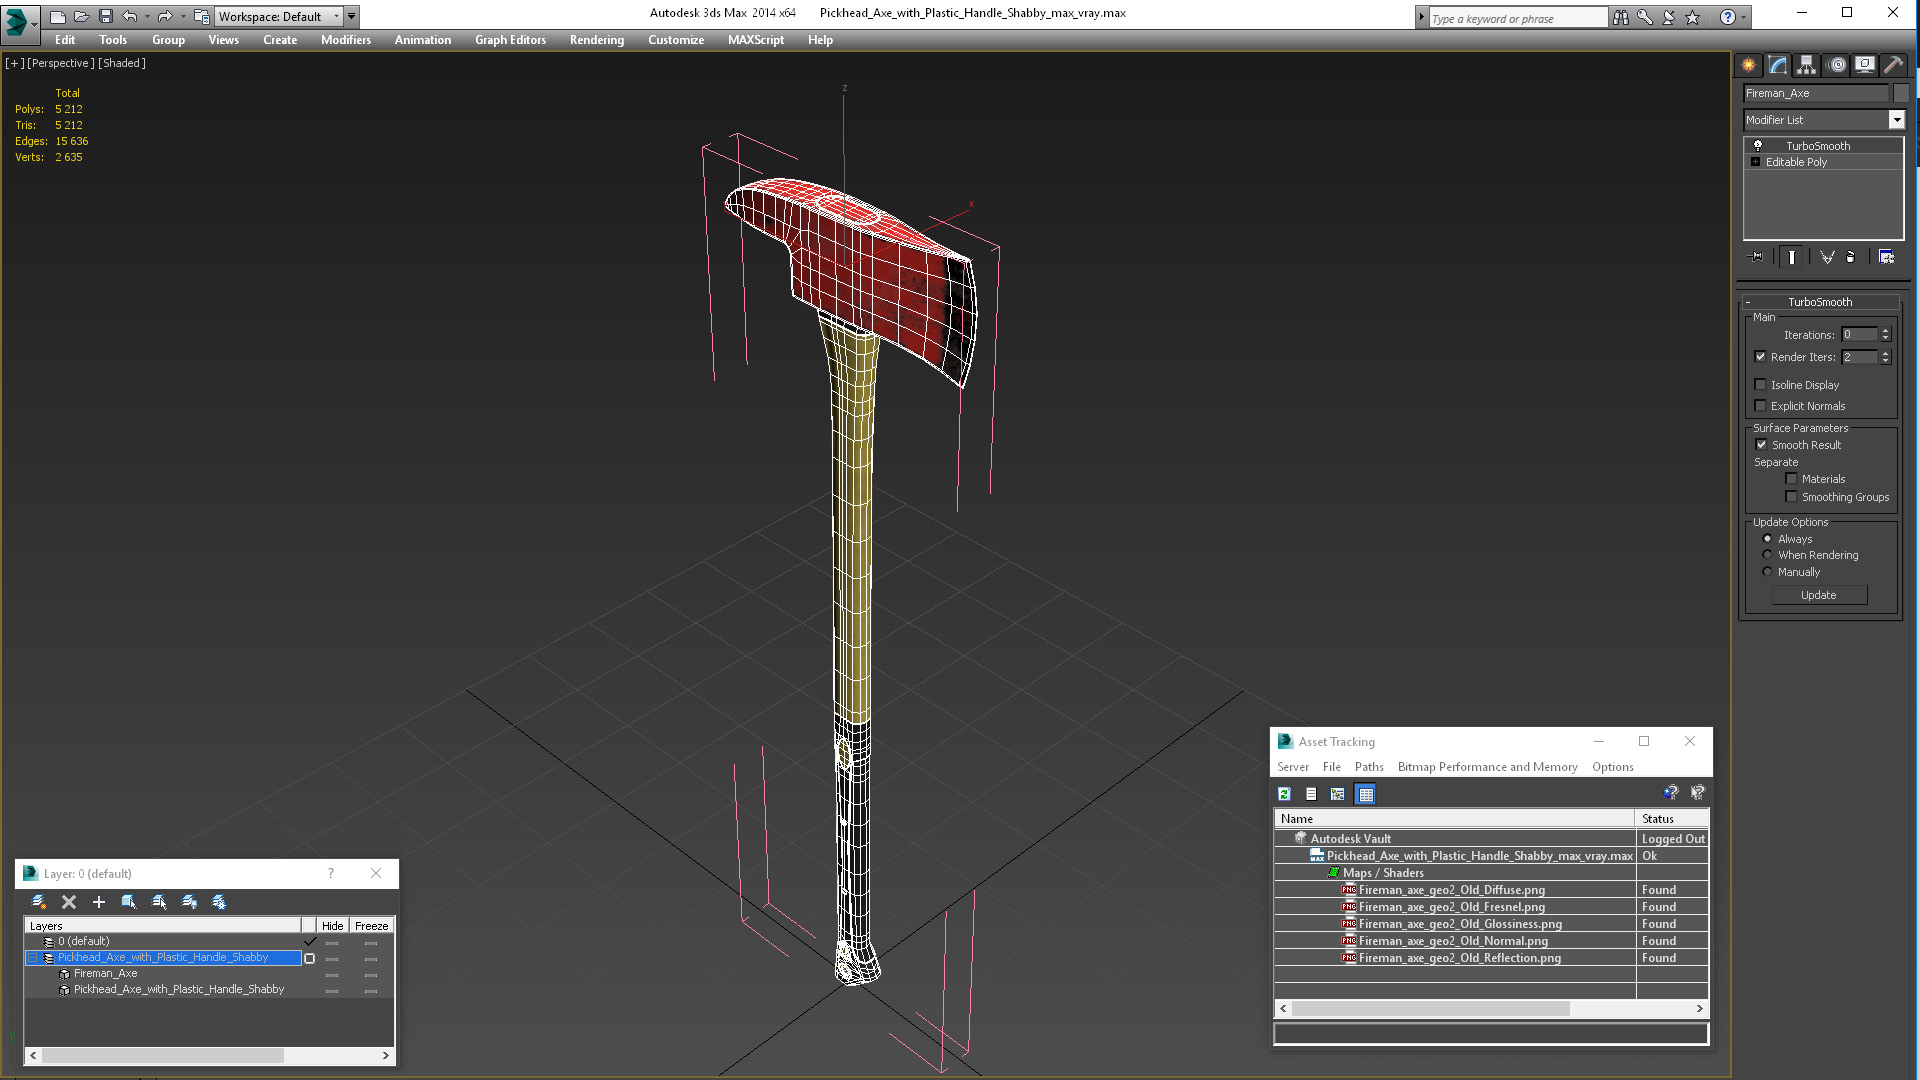Open the Utilities hammer panel tab

coord(1893,65)
